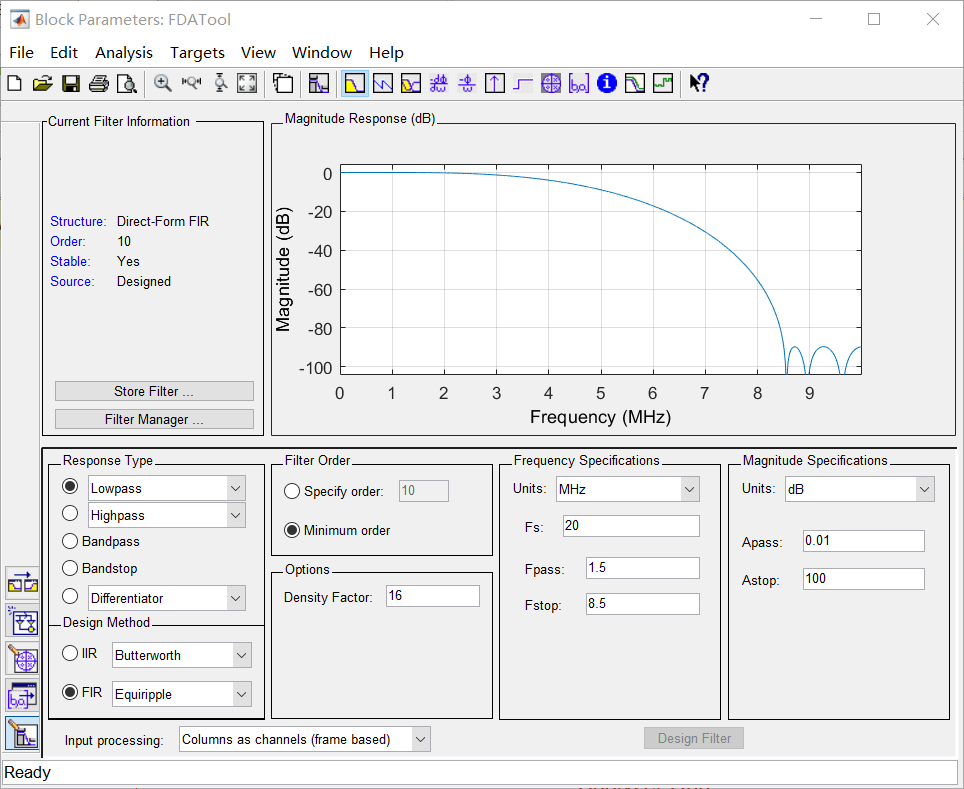This screenshot has height=789, width=964.
Task: Click the Zoom In magnifier icon
Action: coord(162,84)
